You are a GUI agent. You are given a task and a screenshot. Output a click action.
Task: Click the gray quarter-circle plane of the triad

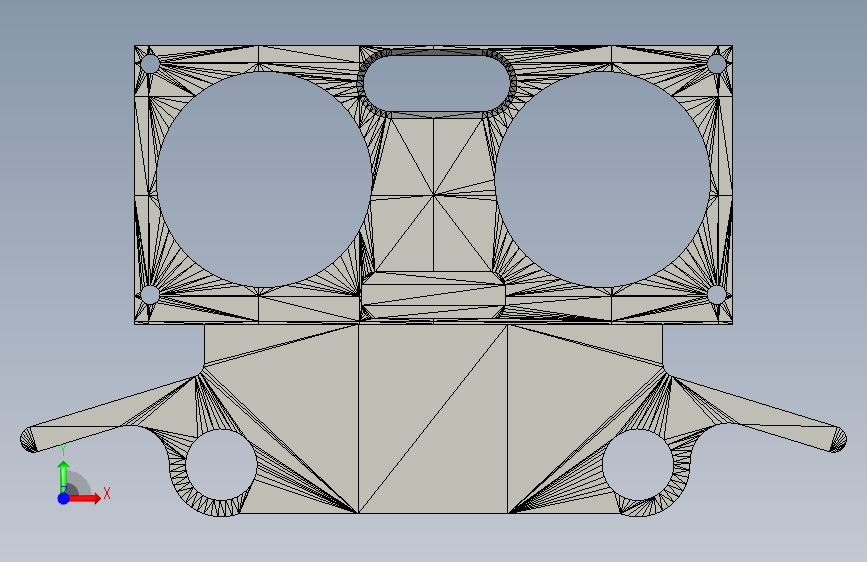(x=78, y=484)
